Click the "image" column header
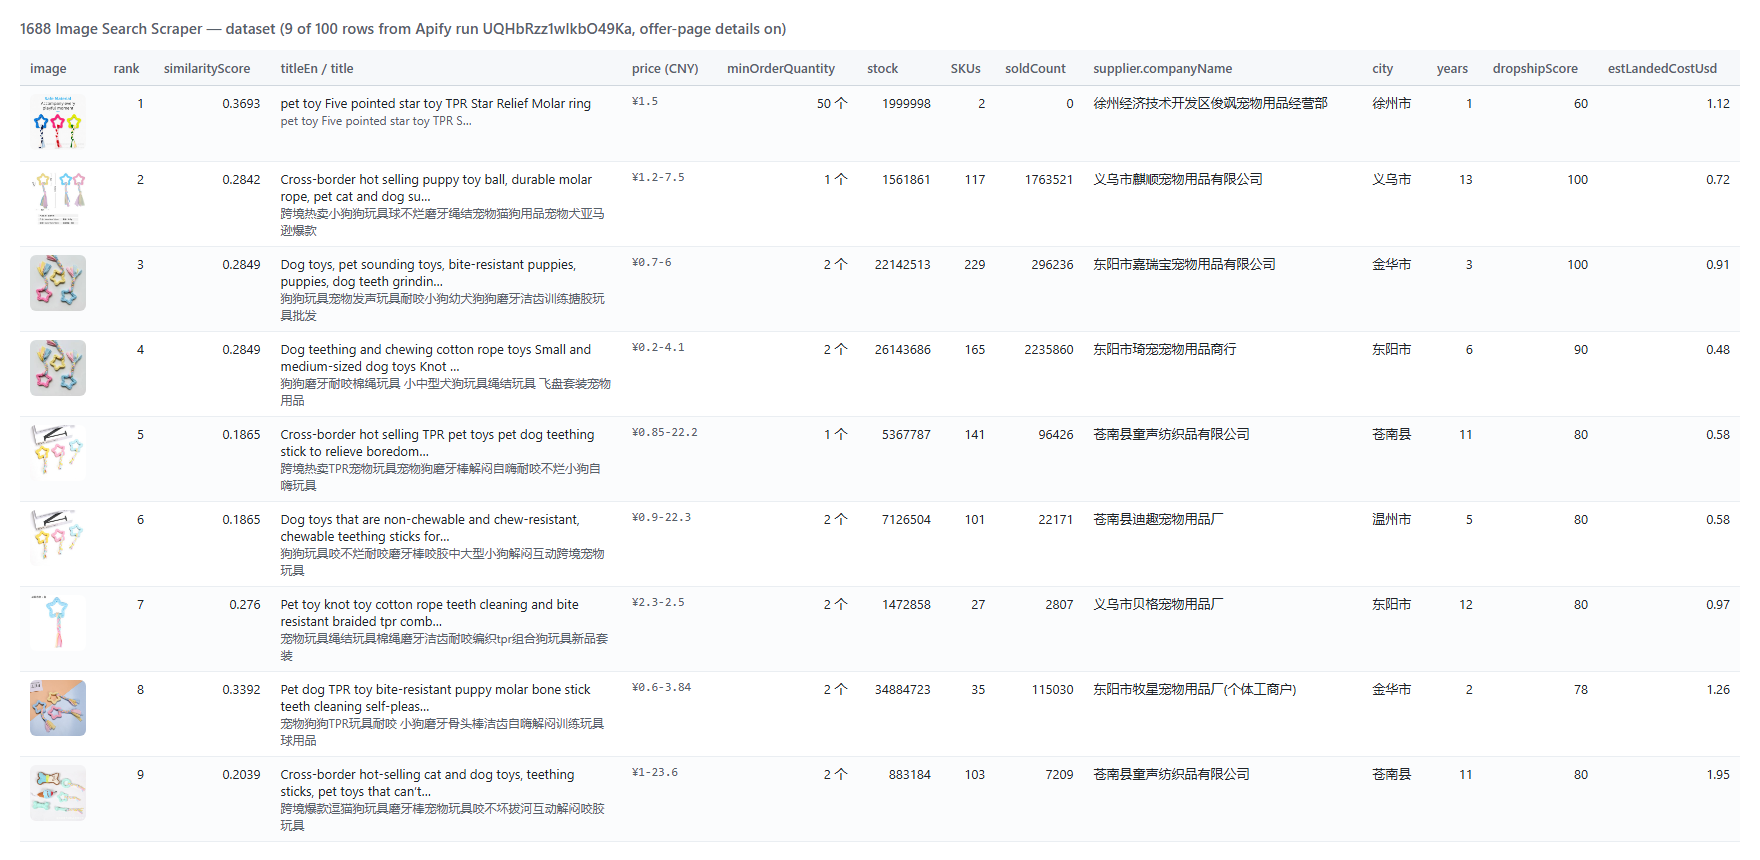Screen dimensions: 1760x860 point(48,69)
